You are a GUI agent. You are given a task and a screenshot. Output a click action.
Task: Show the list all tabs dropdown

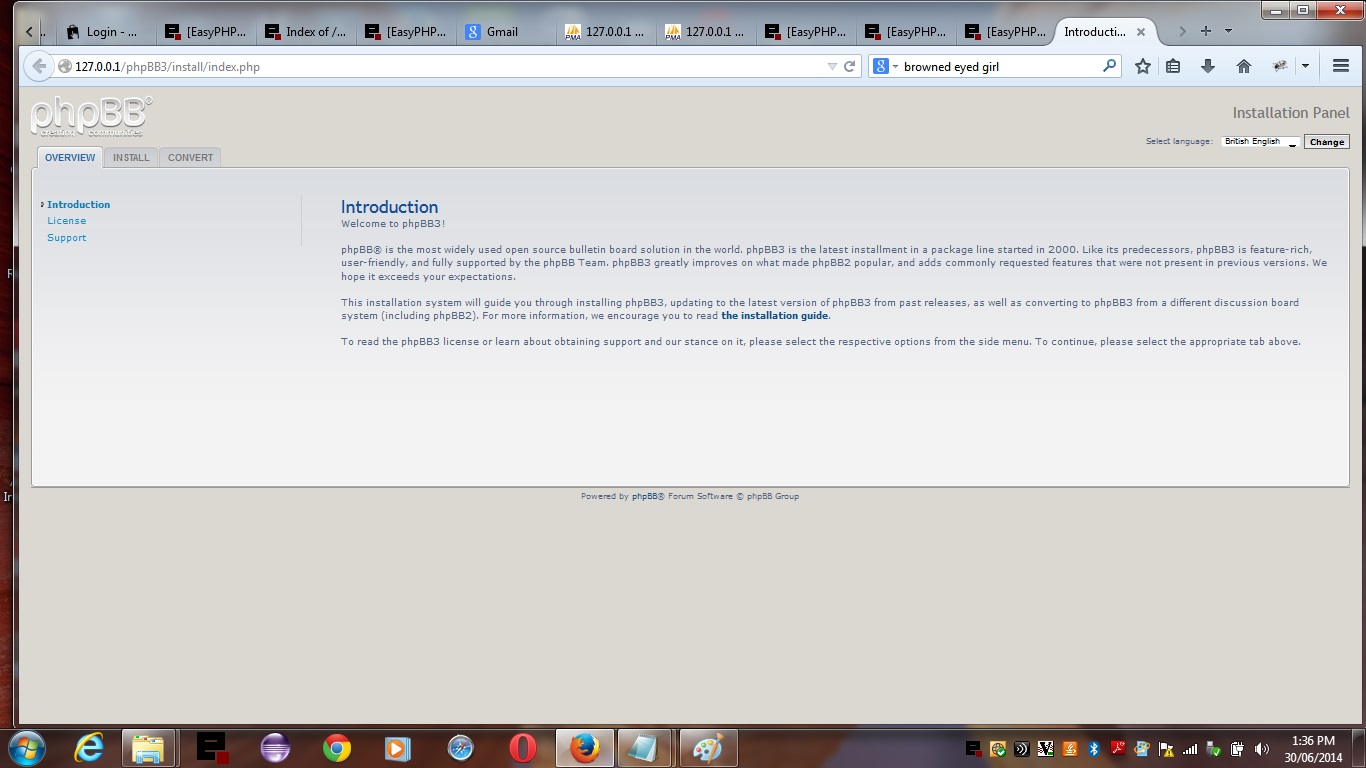[1229, 31]
